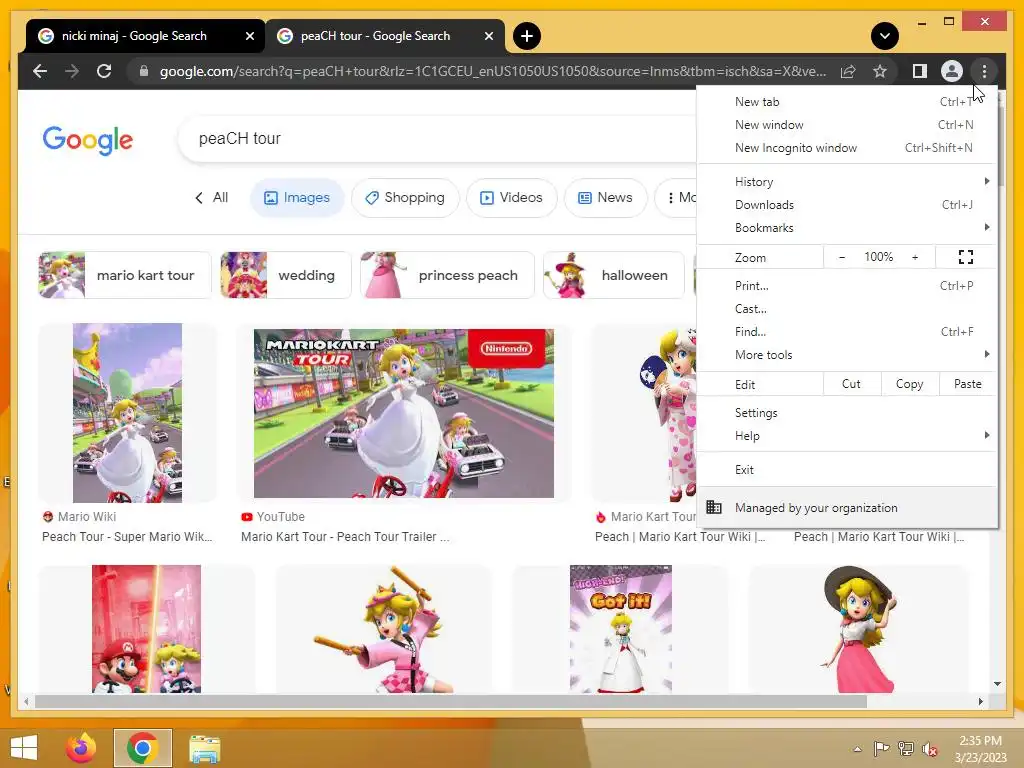Open the tab search dropdown arrow
Screen dimensions: 1024x768
tap(884, 36)
